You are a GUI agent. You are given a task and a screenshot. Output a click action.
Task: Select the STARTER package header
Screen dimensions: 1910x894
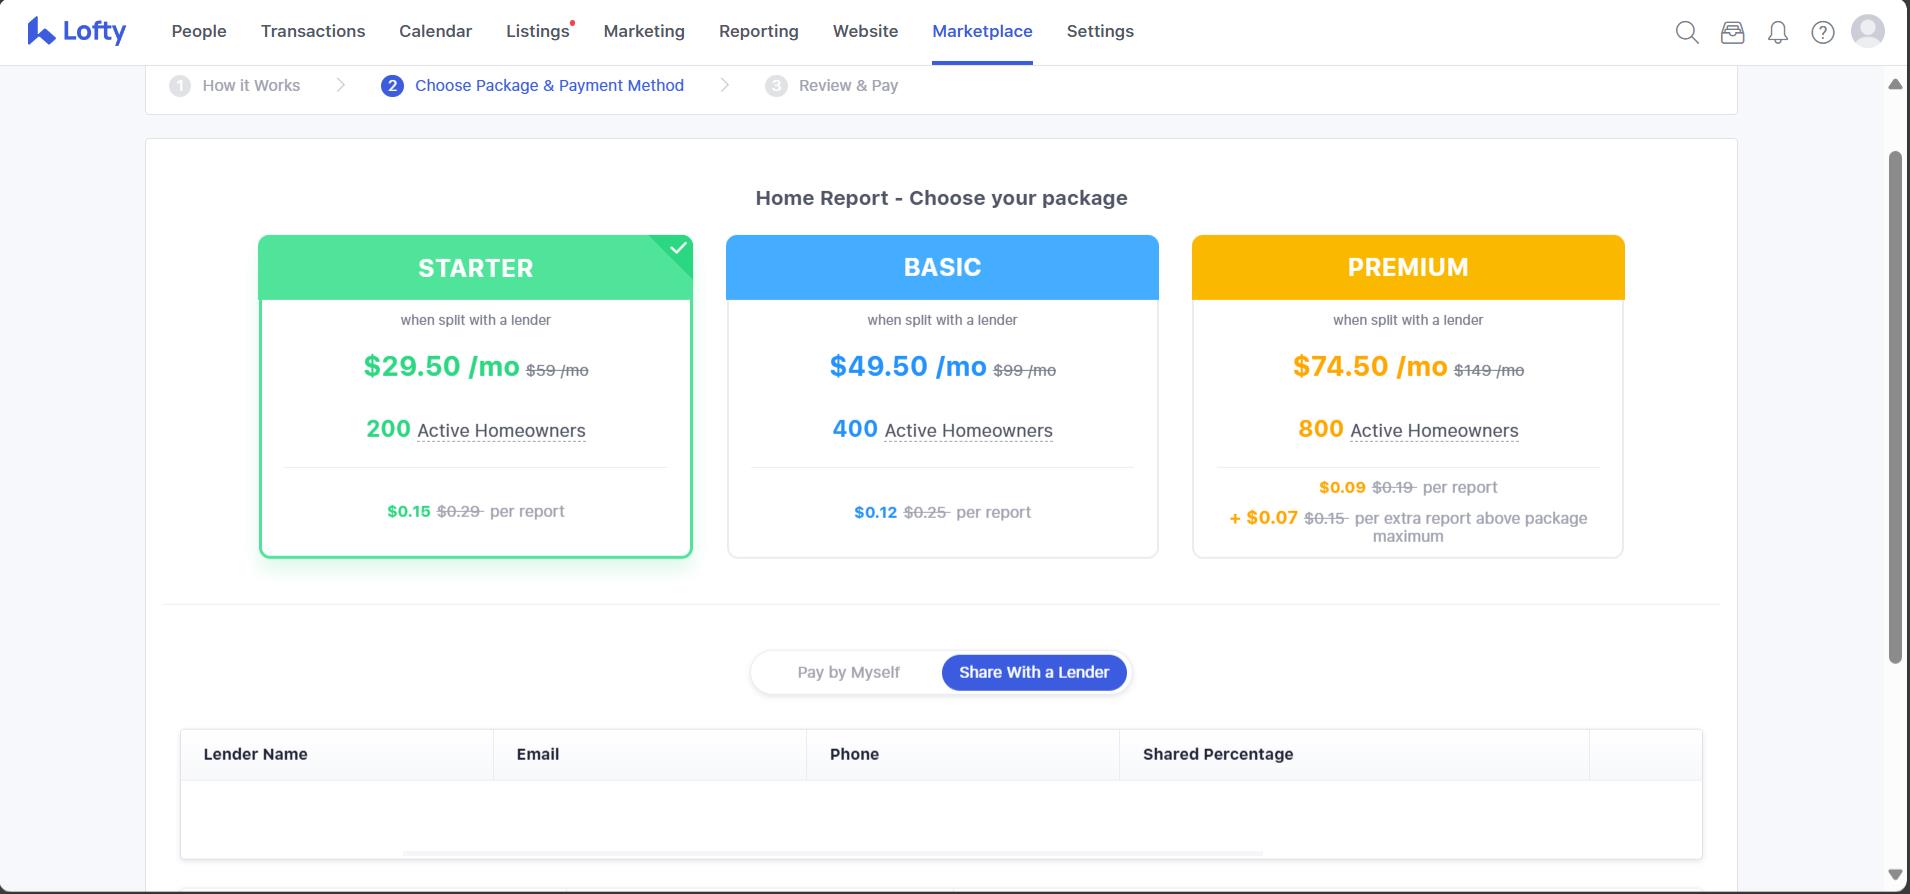click(475, 268)
